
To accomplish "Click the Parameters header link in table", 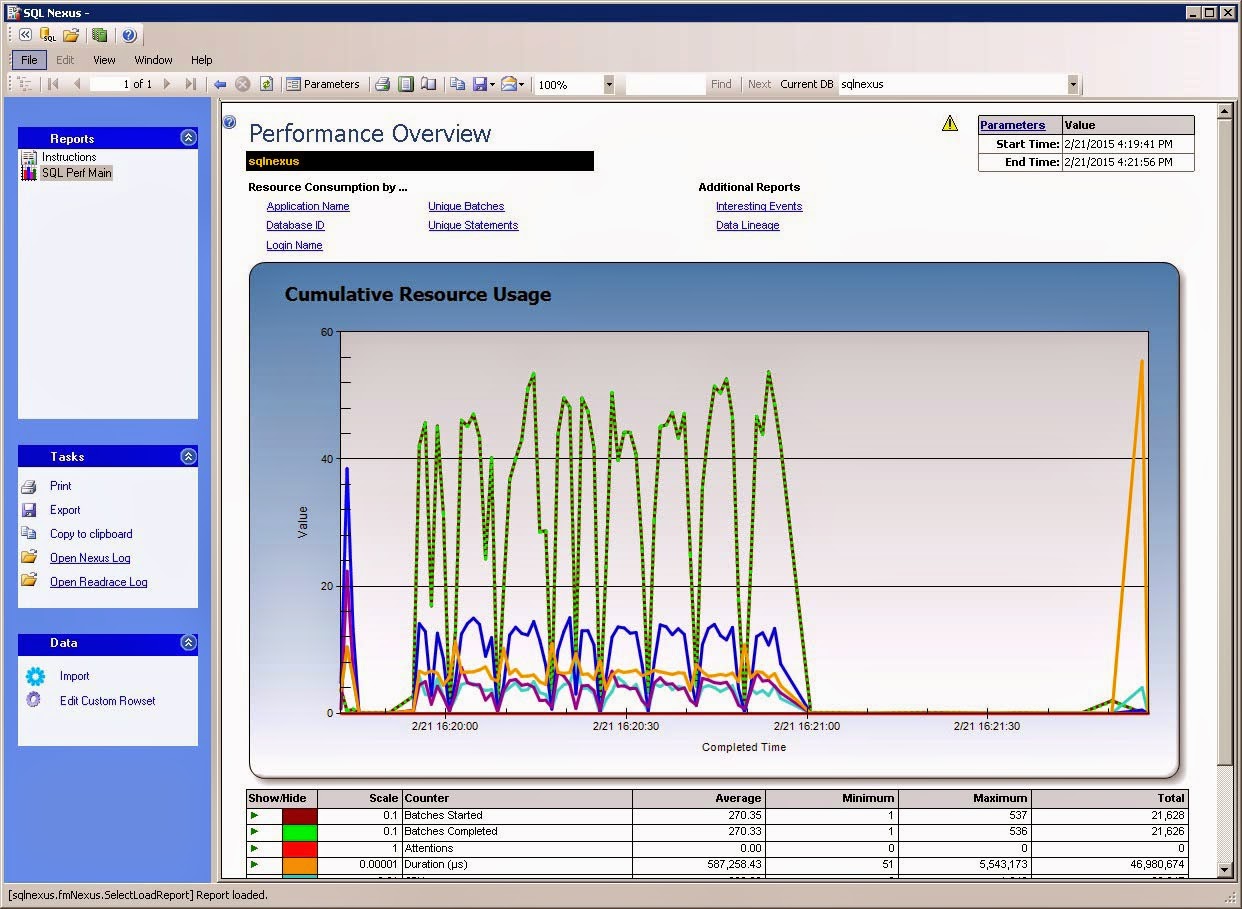I will 1012,125.
